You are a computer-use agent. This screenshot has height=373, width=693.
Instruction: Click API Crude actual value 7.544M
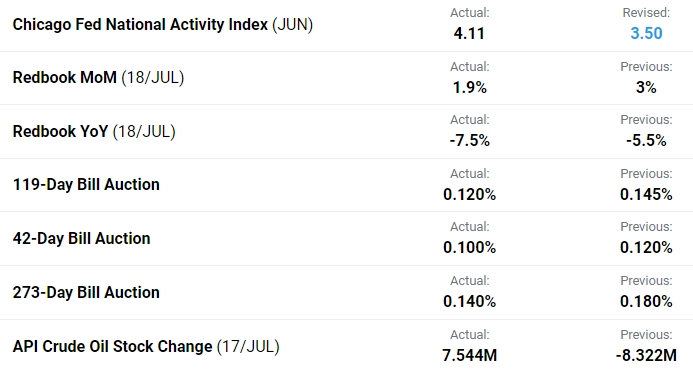click(x=469, y=355)
